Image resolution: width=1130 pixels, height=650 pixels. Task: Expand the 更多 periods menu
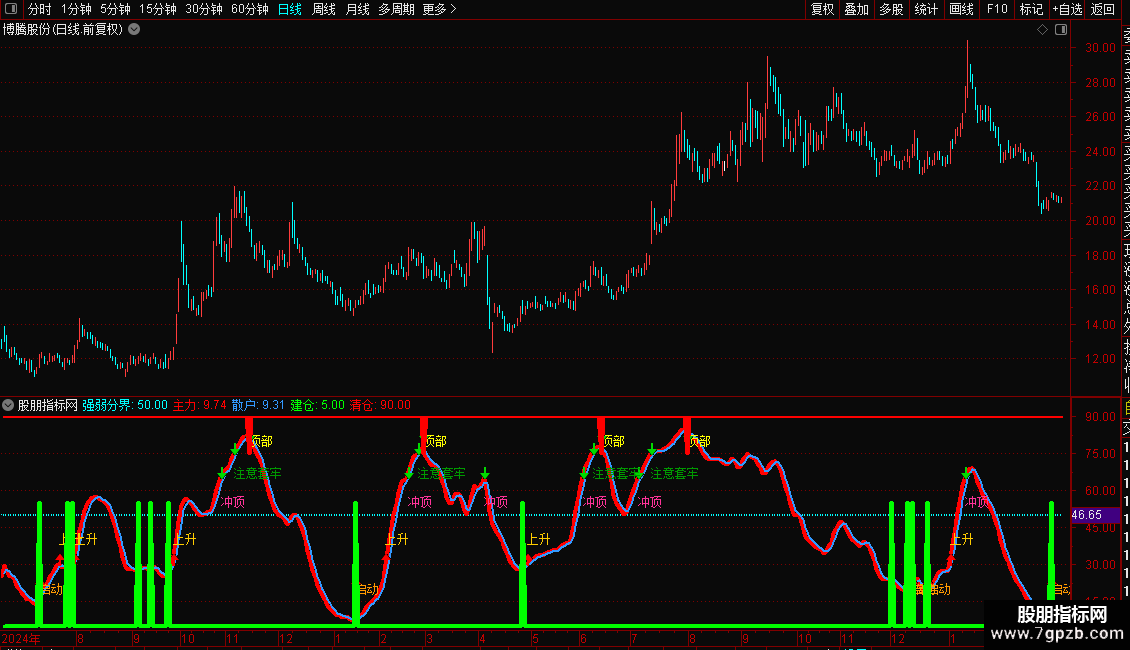tap(439, 9)
